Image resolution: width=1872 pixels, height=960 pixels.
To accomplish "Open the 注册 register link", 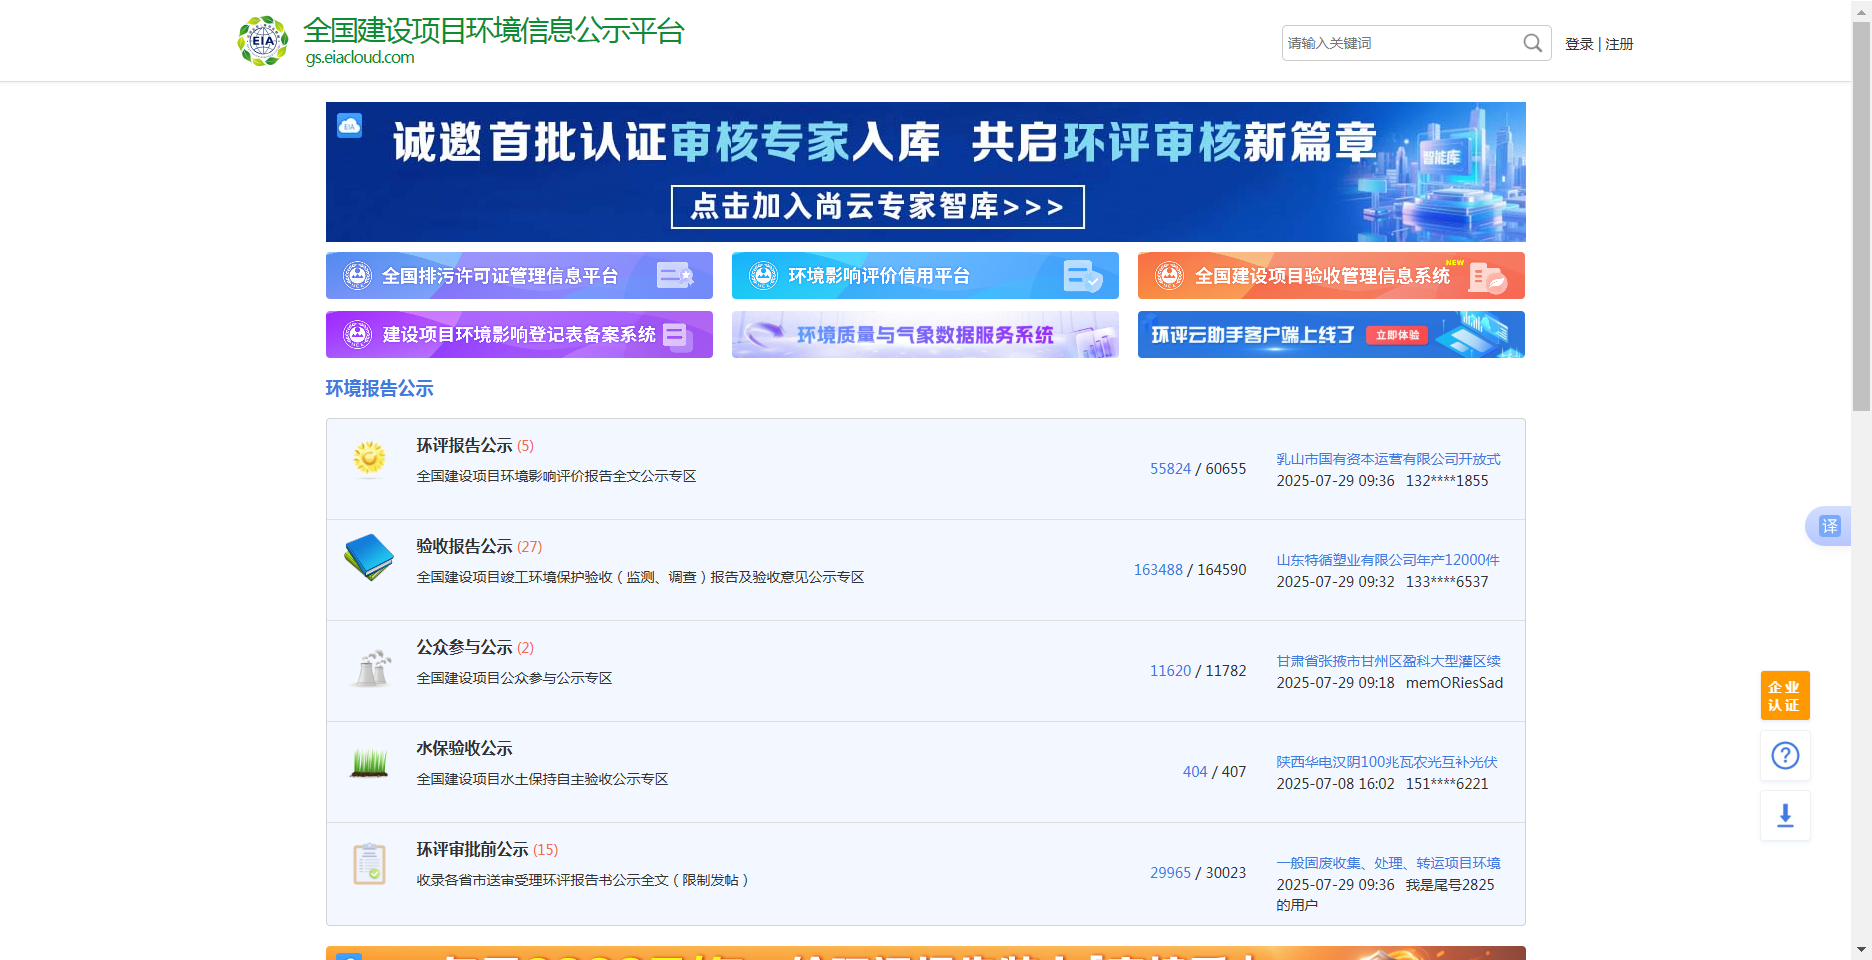I will point(1618,44).
